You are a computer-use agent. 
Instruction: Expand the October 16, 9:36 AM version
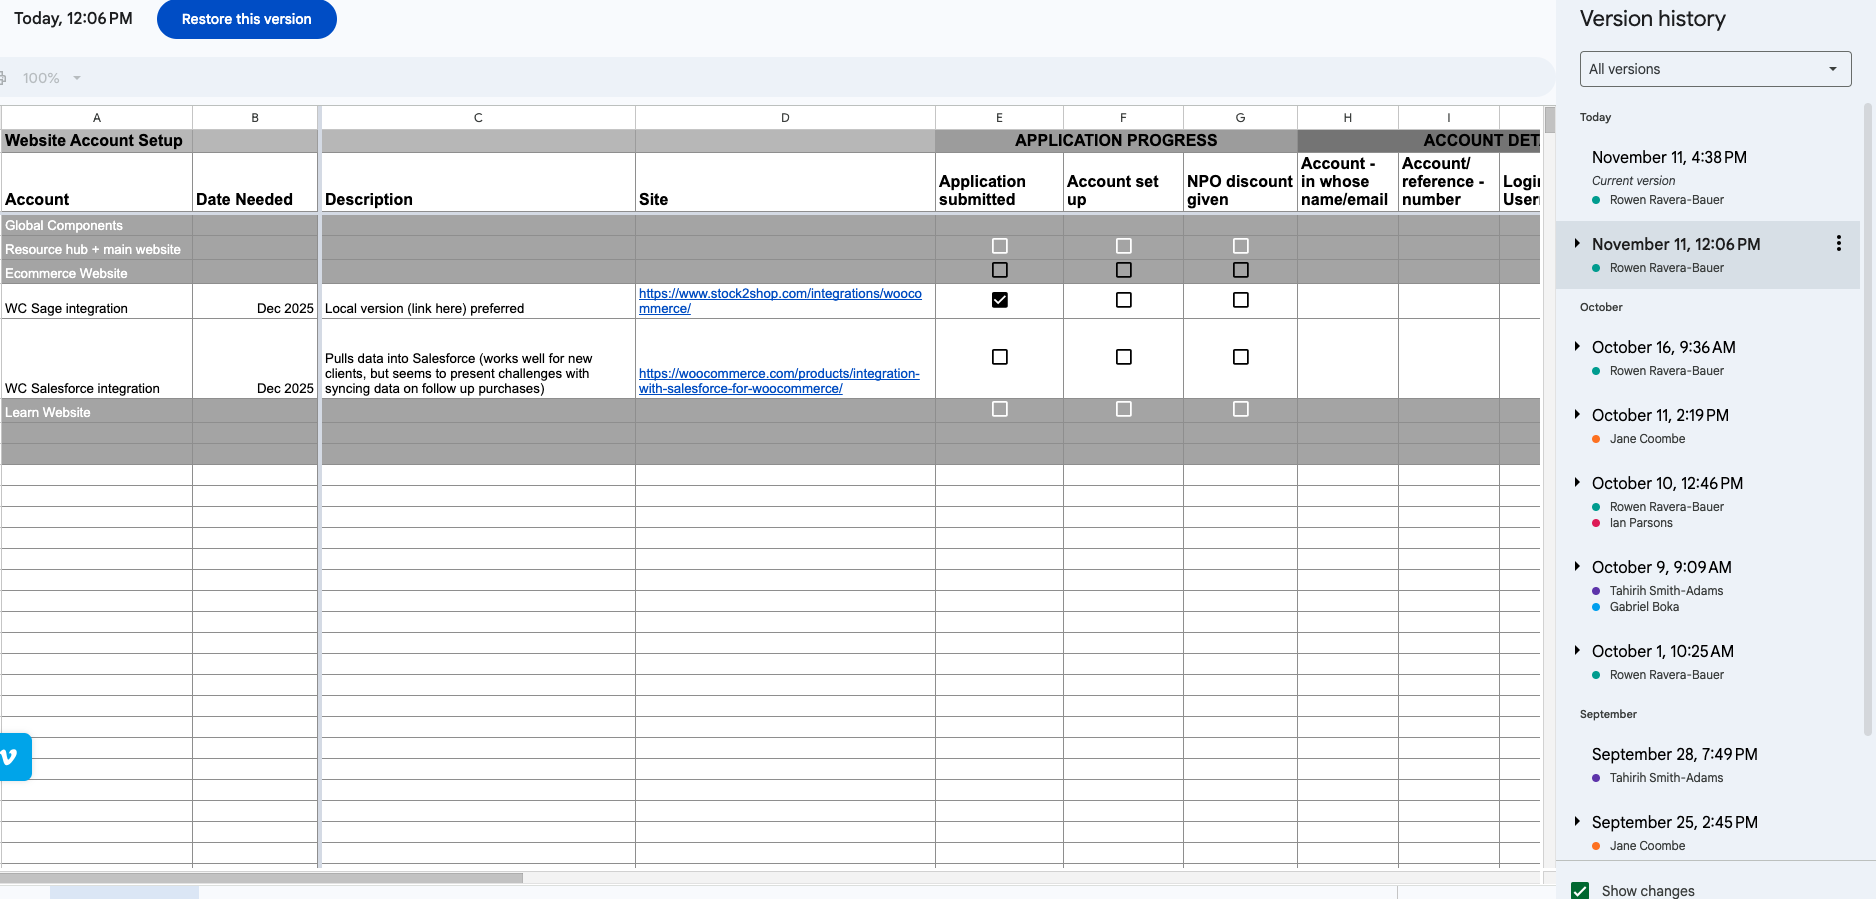coord(1577,347)
